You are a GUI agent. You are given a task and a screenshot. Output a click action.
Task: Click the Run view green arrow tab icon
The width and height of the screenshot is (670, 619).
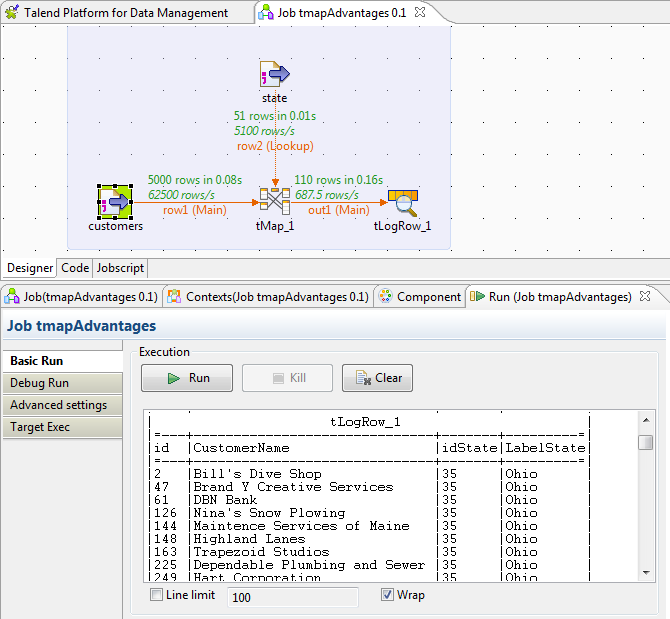coord(477,296)
